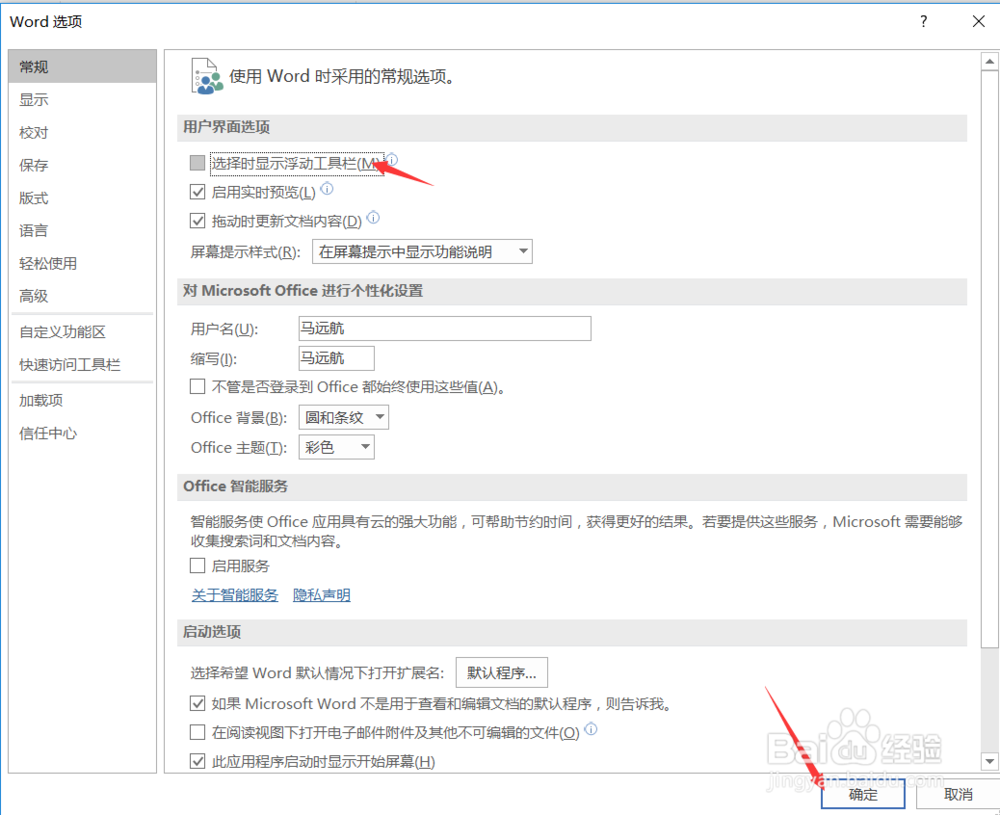The width and height of the screenshot is (1000, 815).
Task: Open the 关于智能服务 link
Action: (x=235, y=595)
